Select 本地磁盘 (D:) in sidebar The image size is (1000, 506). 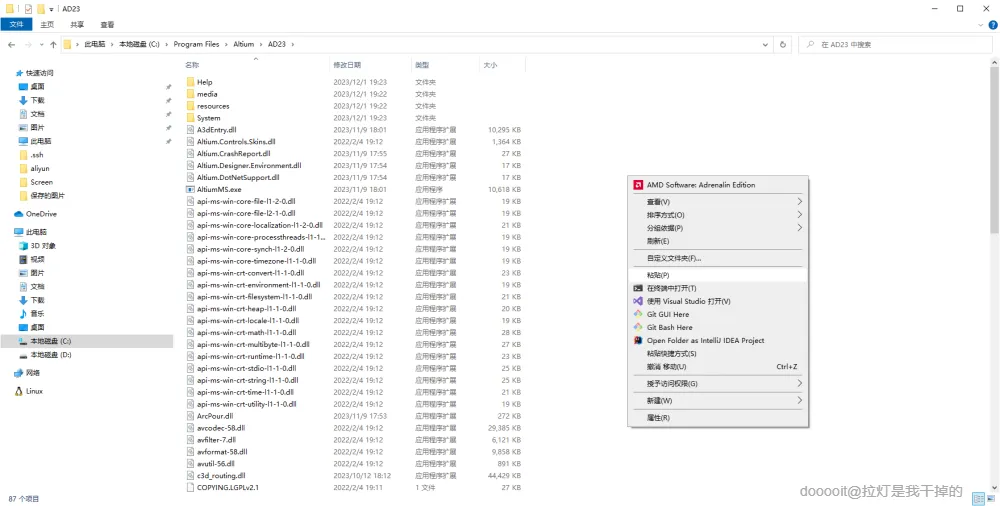tap(45, 355)
